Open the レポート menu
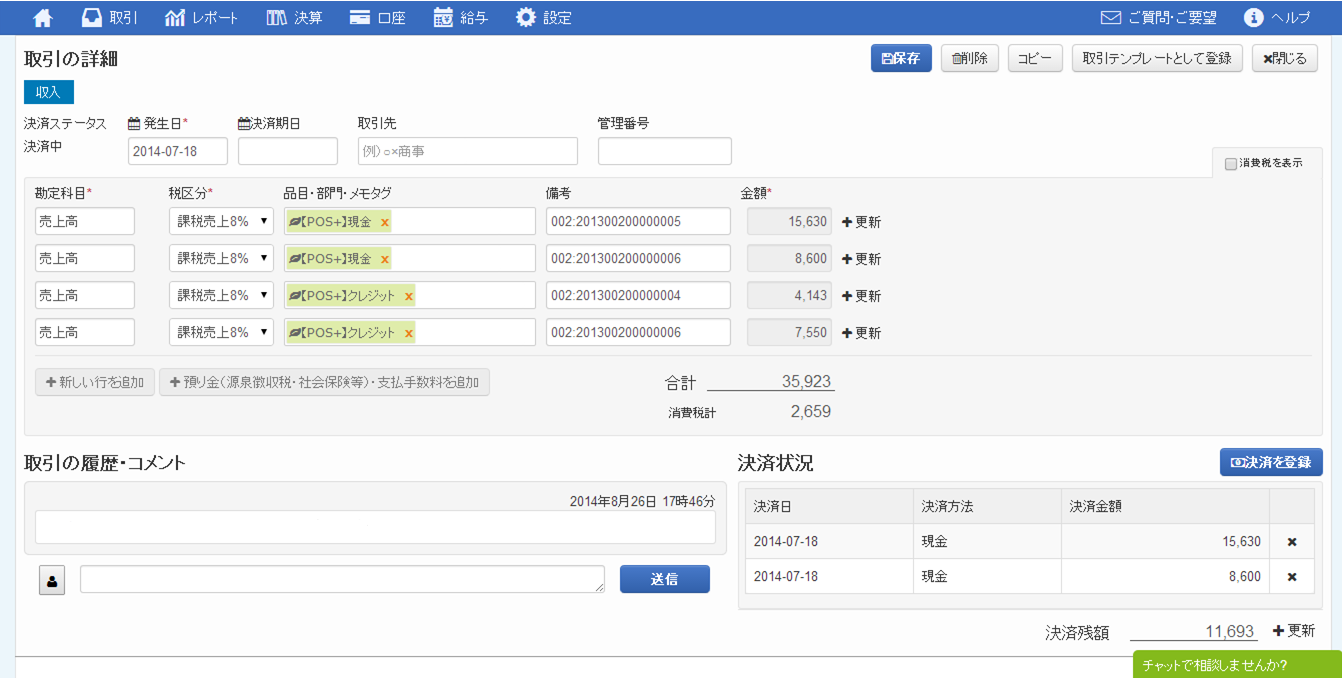 202,18
